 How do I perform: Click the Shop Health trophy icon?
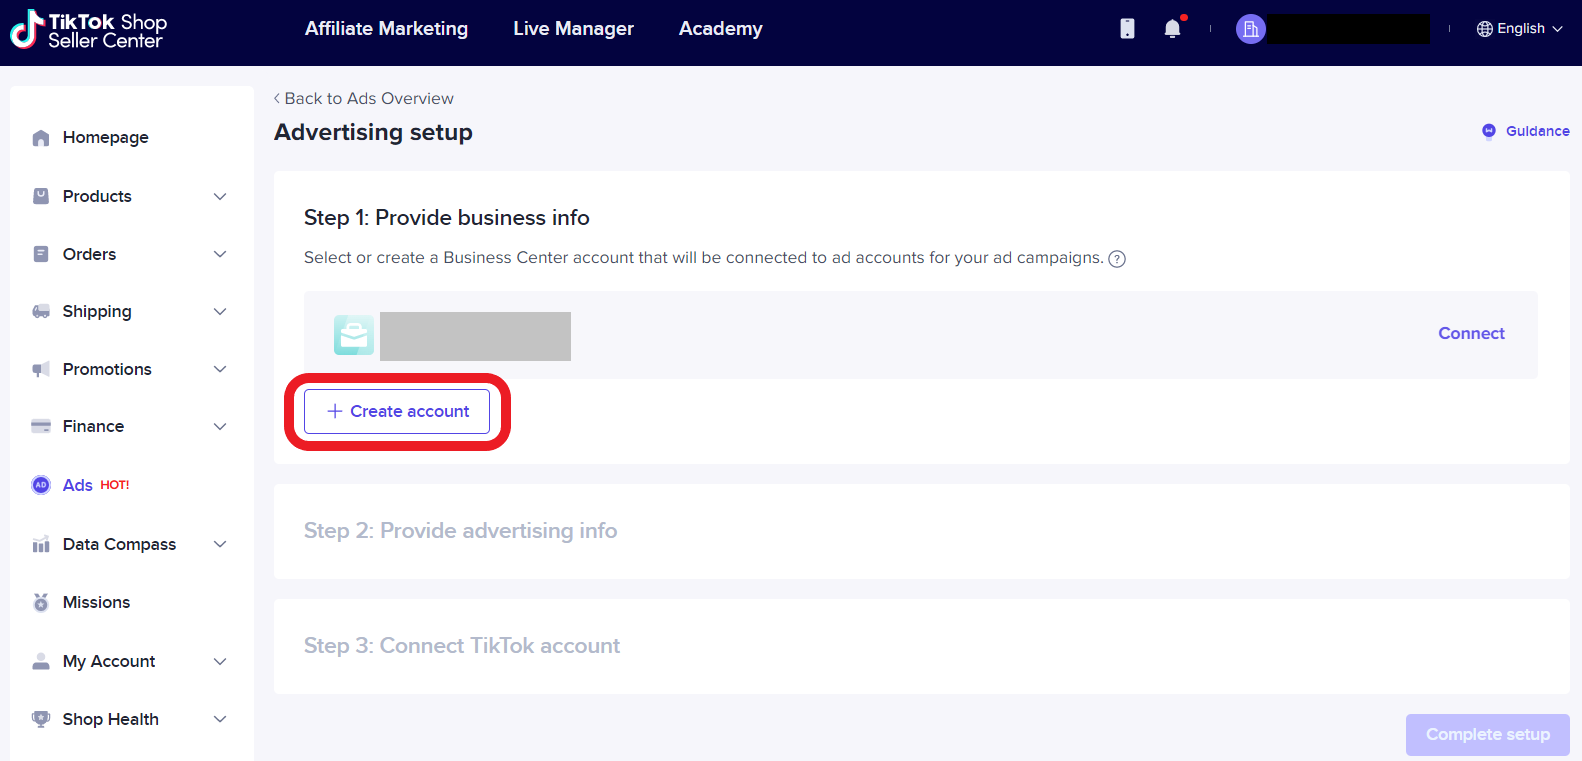(41, 719)
